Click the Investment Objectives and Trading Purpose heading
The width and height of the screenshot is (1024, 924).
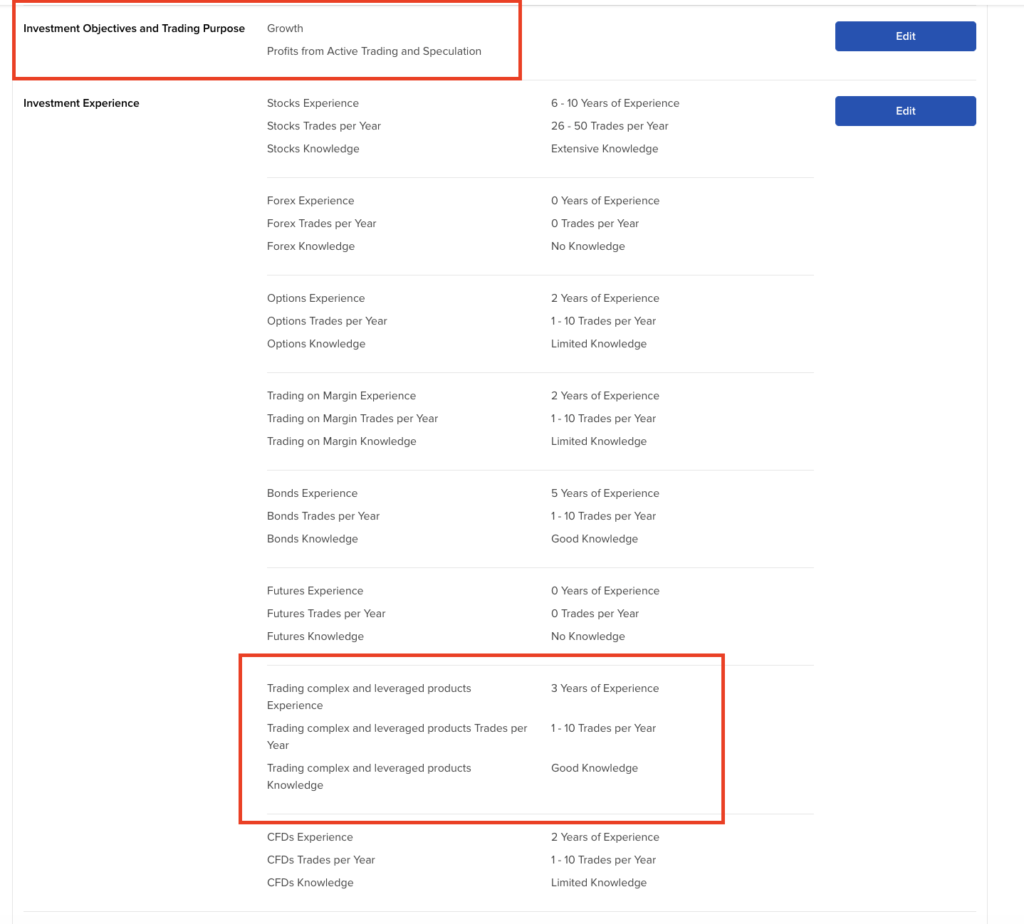[134, 29]
